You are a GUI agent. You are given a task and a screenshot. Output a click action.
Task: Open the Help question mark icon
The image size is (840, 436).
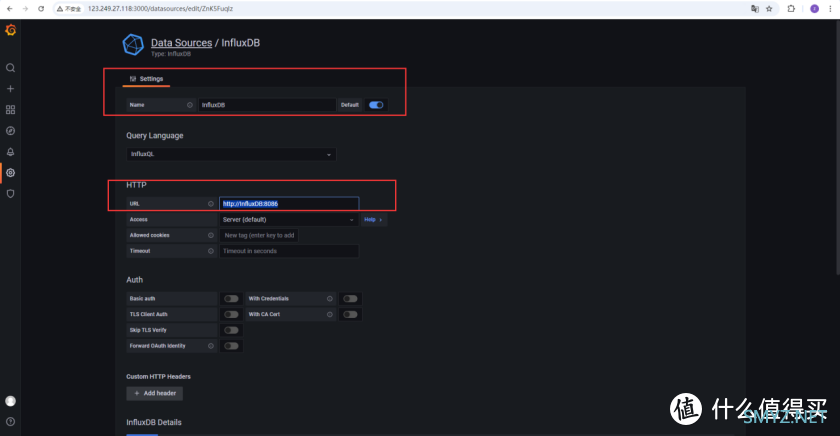pyautogui.click(x=10, y=422)
